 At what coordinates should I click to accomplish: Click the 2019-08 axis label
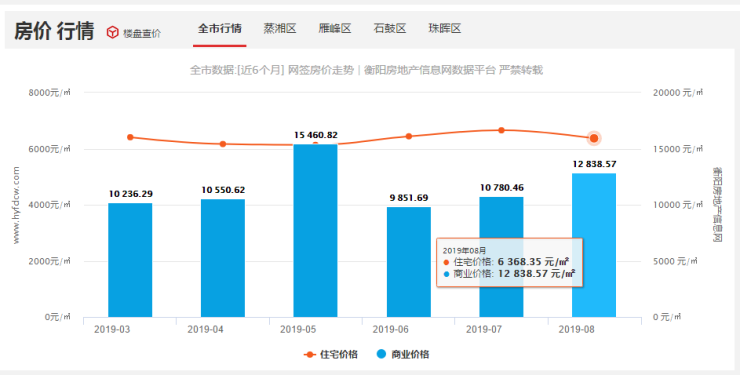click(x=576, y=329)
